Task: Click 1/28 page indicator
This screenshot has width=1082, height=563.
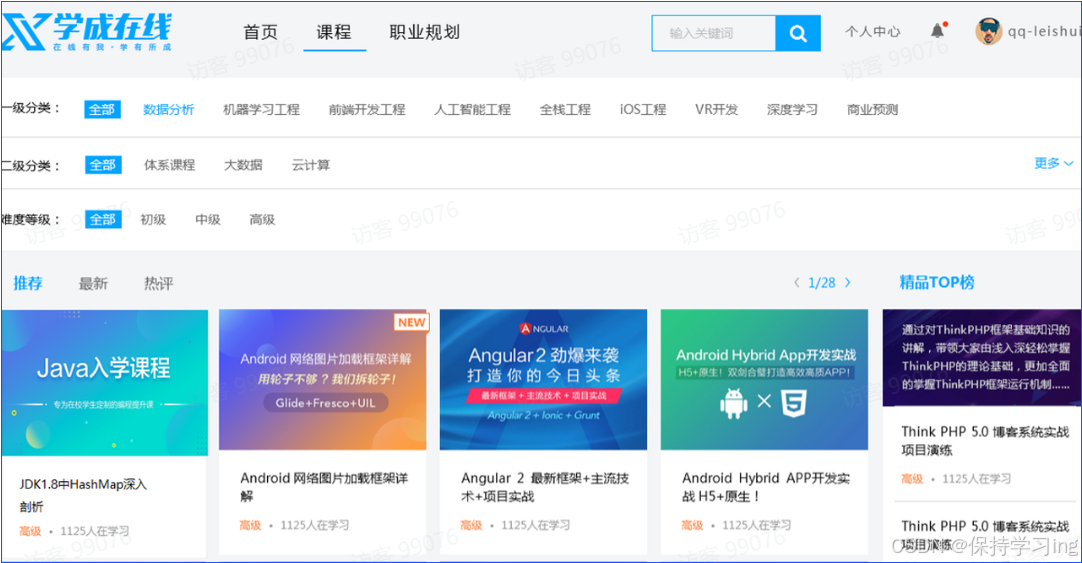Action: (x=822, y=283)
